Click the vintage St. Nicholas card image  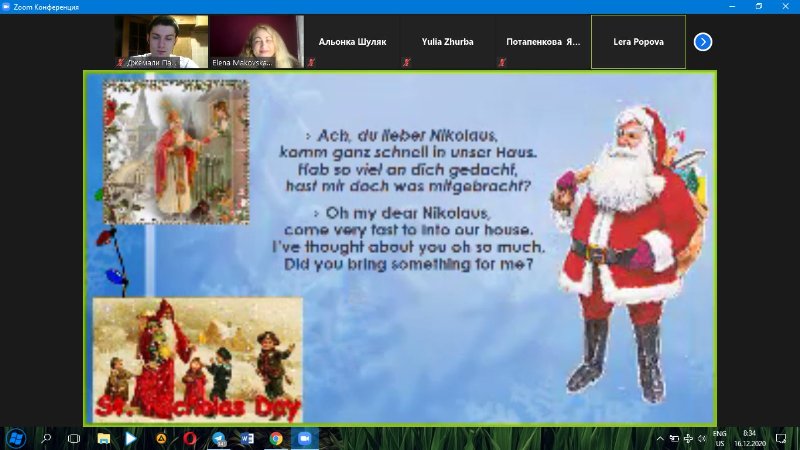(x=176, y=152)
